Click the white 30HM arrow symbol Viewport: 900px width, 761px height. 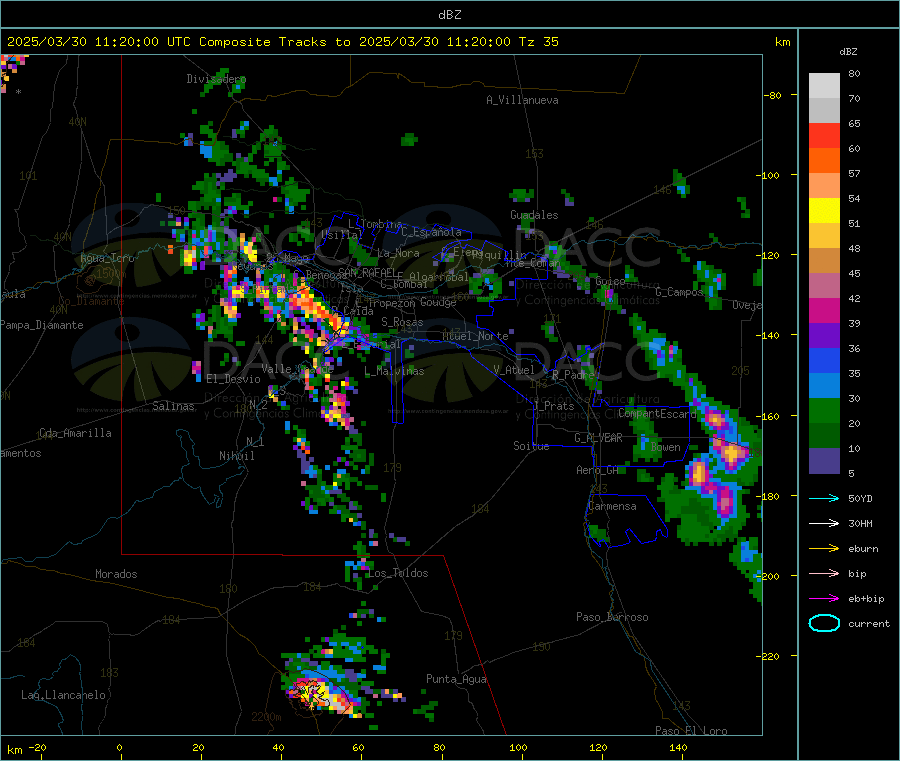(824, 523)
